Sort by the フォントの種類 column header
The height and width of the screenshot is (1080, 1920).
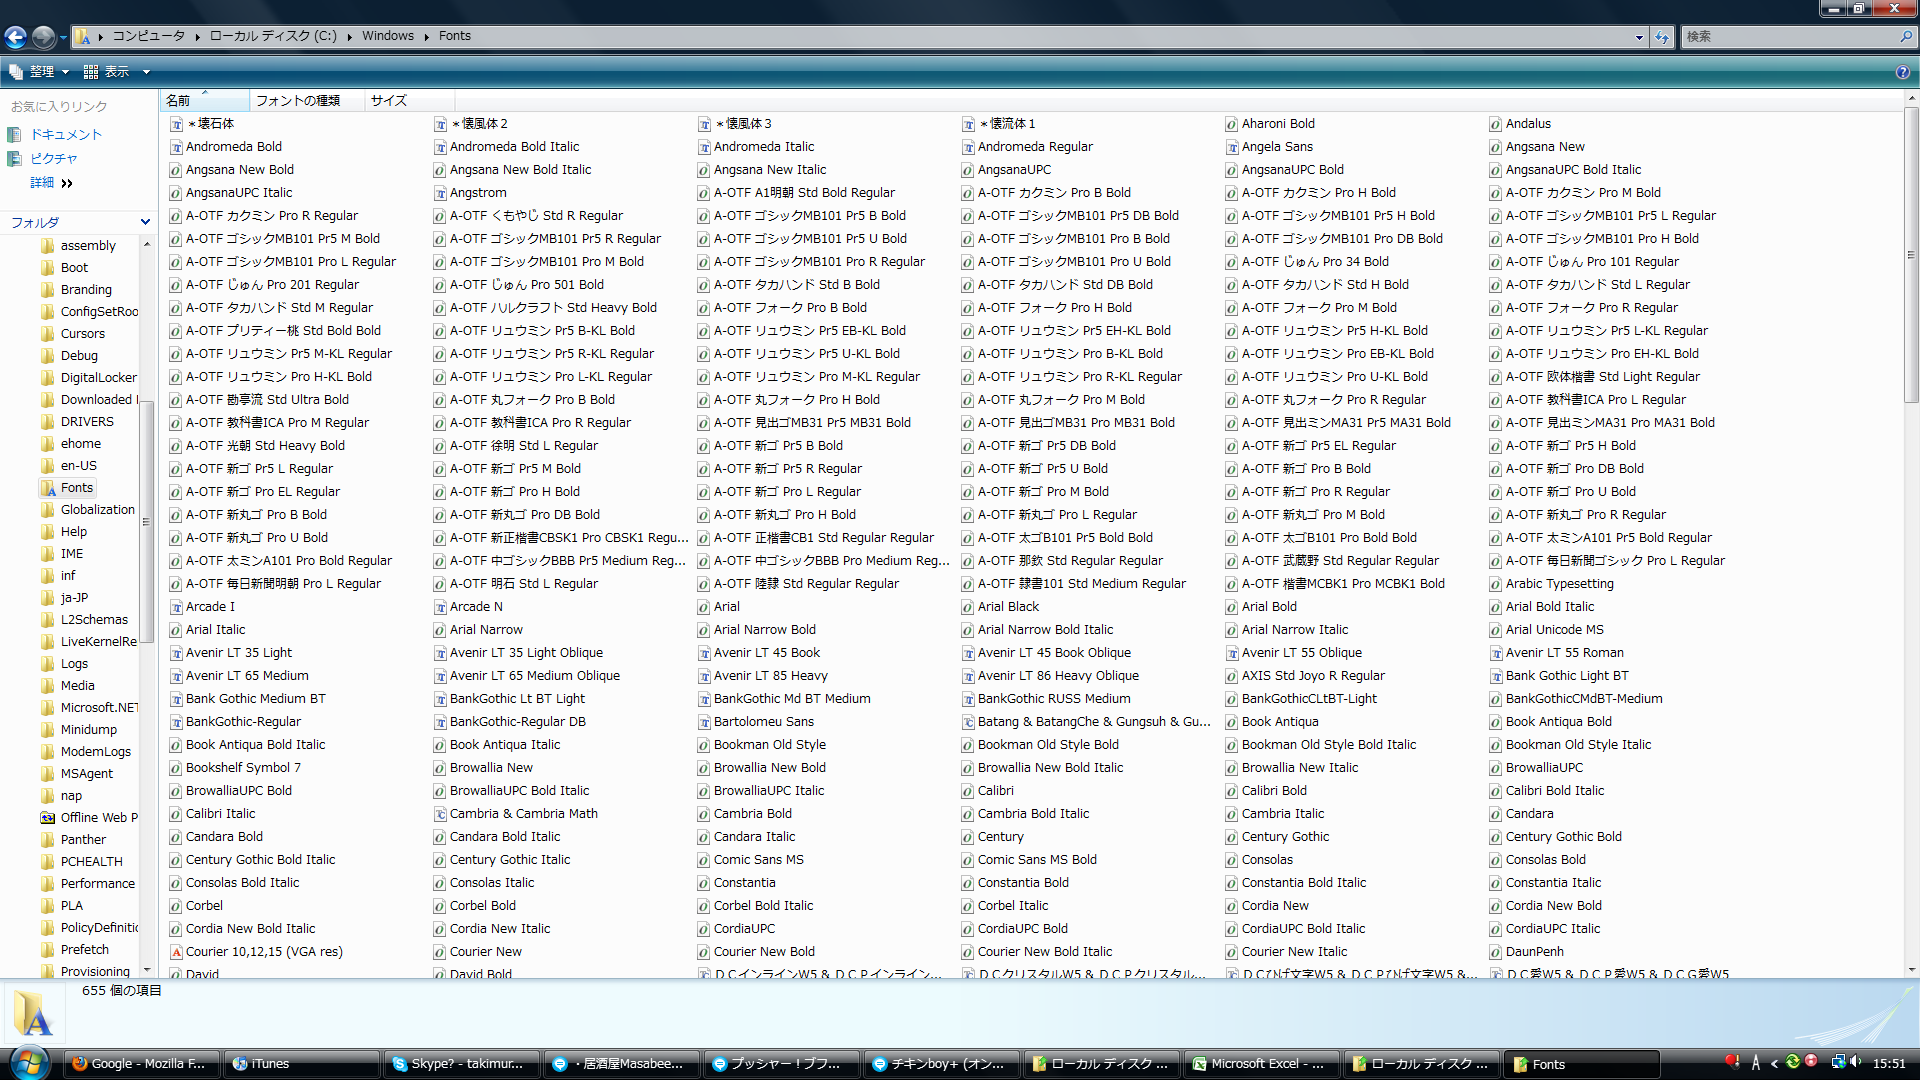tap(306, 100)
